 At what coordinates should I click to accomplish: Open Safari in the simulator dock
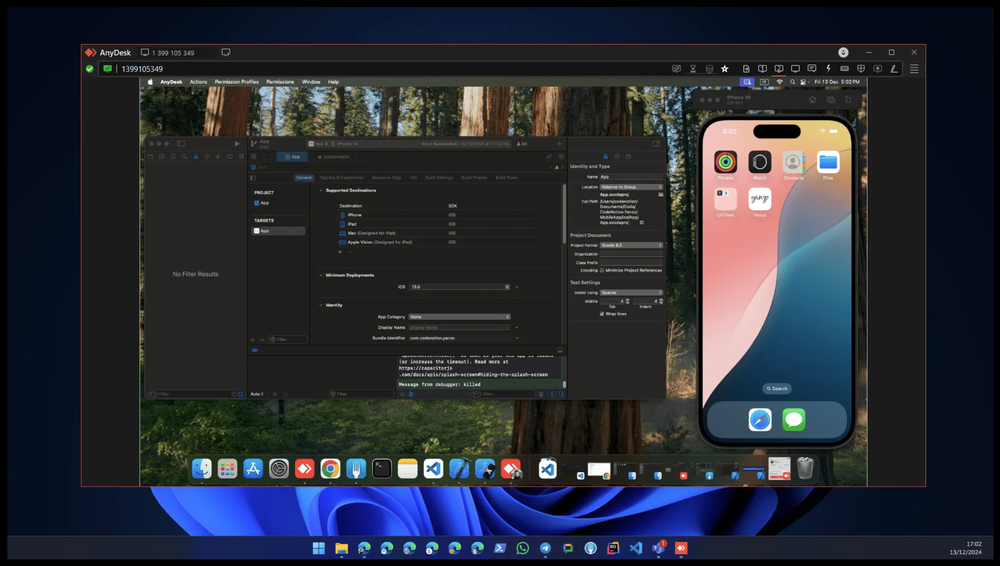pyautogui.click(x=760, y=420)
